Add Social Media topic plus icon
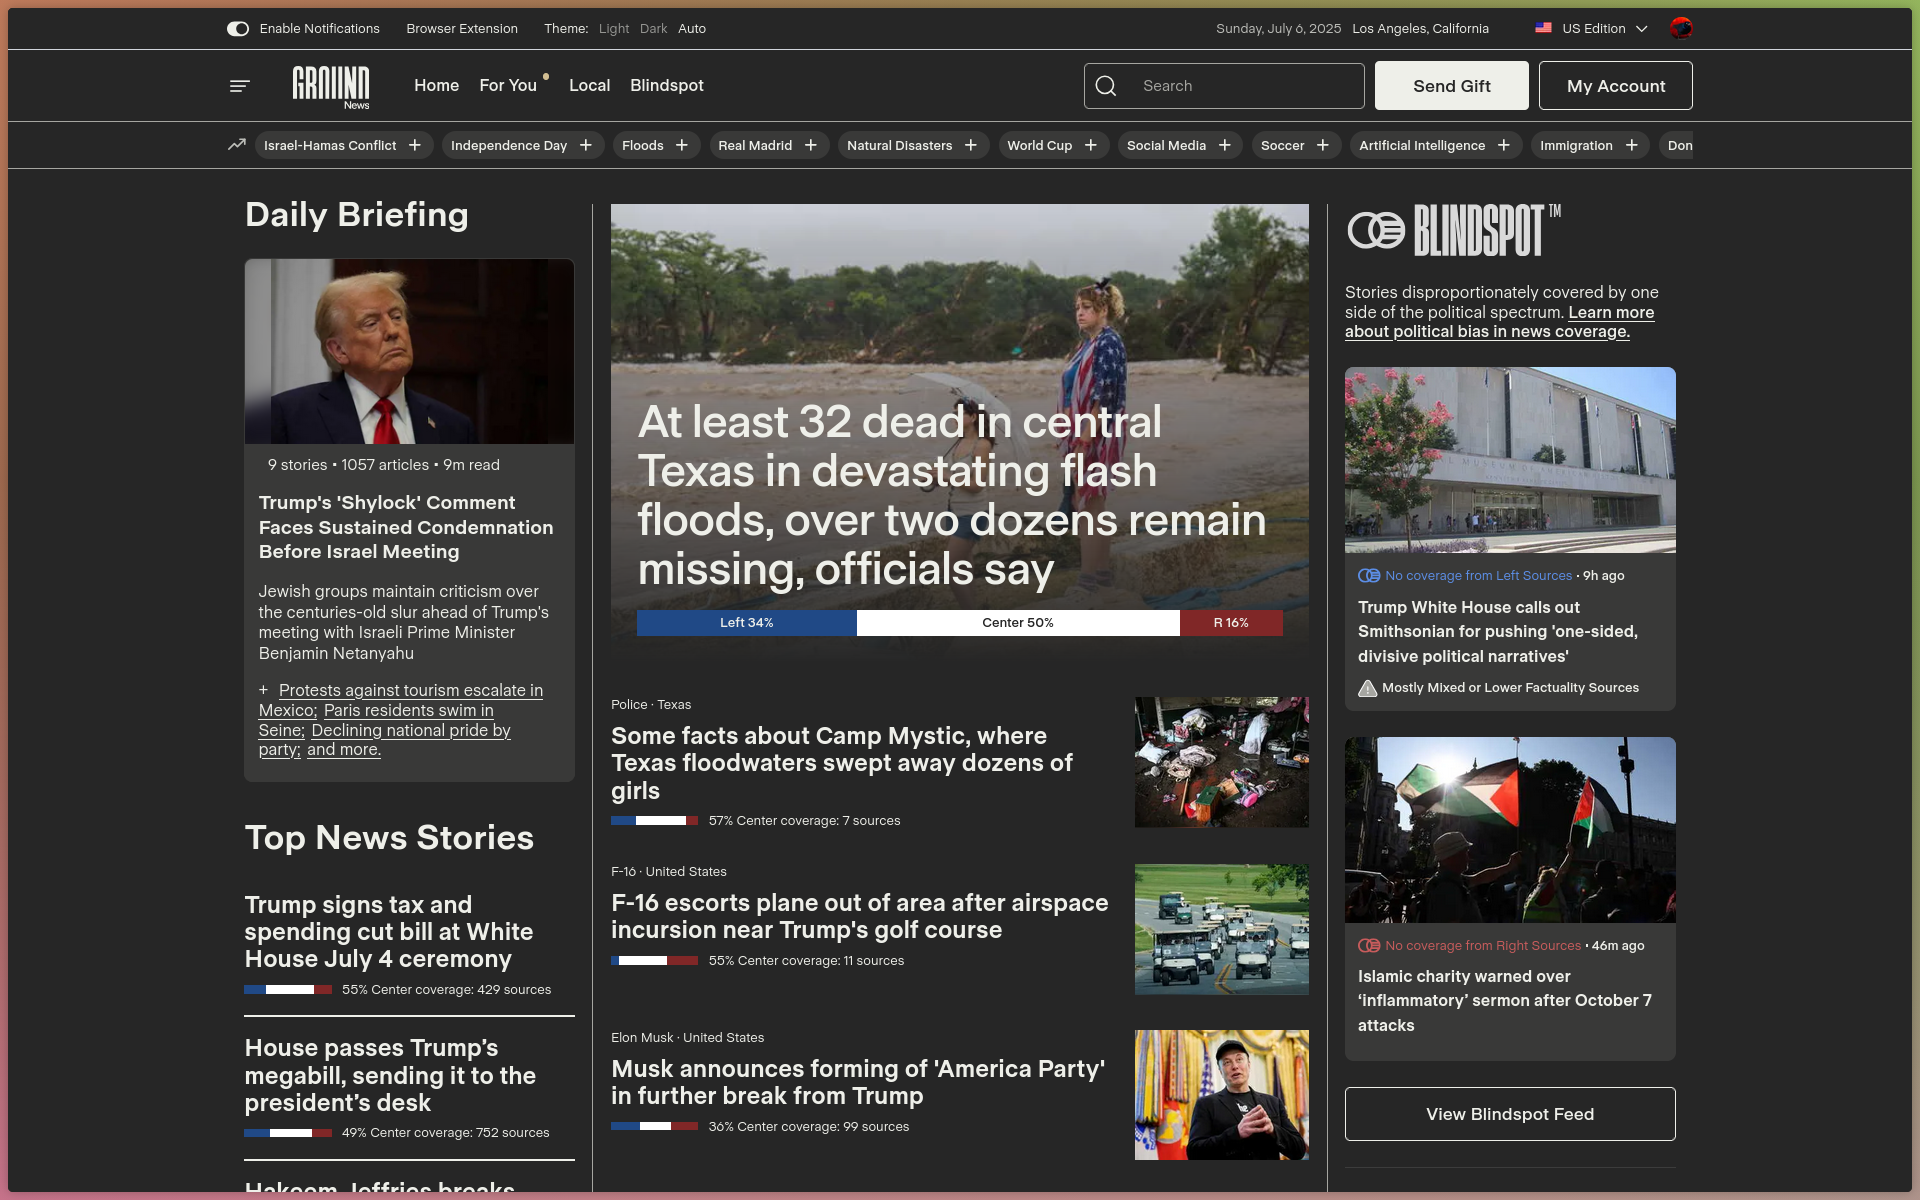 click(x=1225, y=145)
